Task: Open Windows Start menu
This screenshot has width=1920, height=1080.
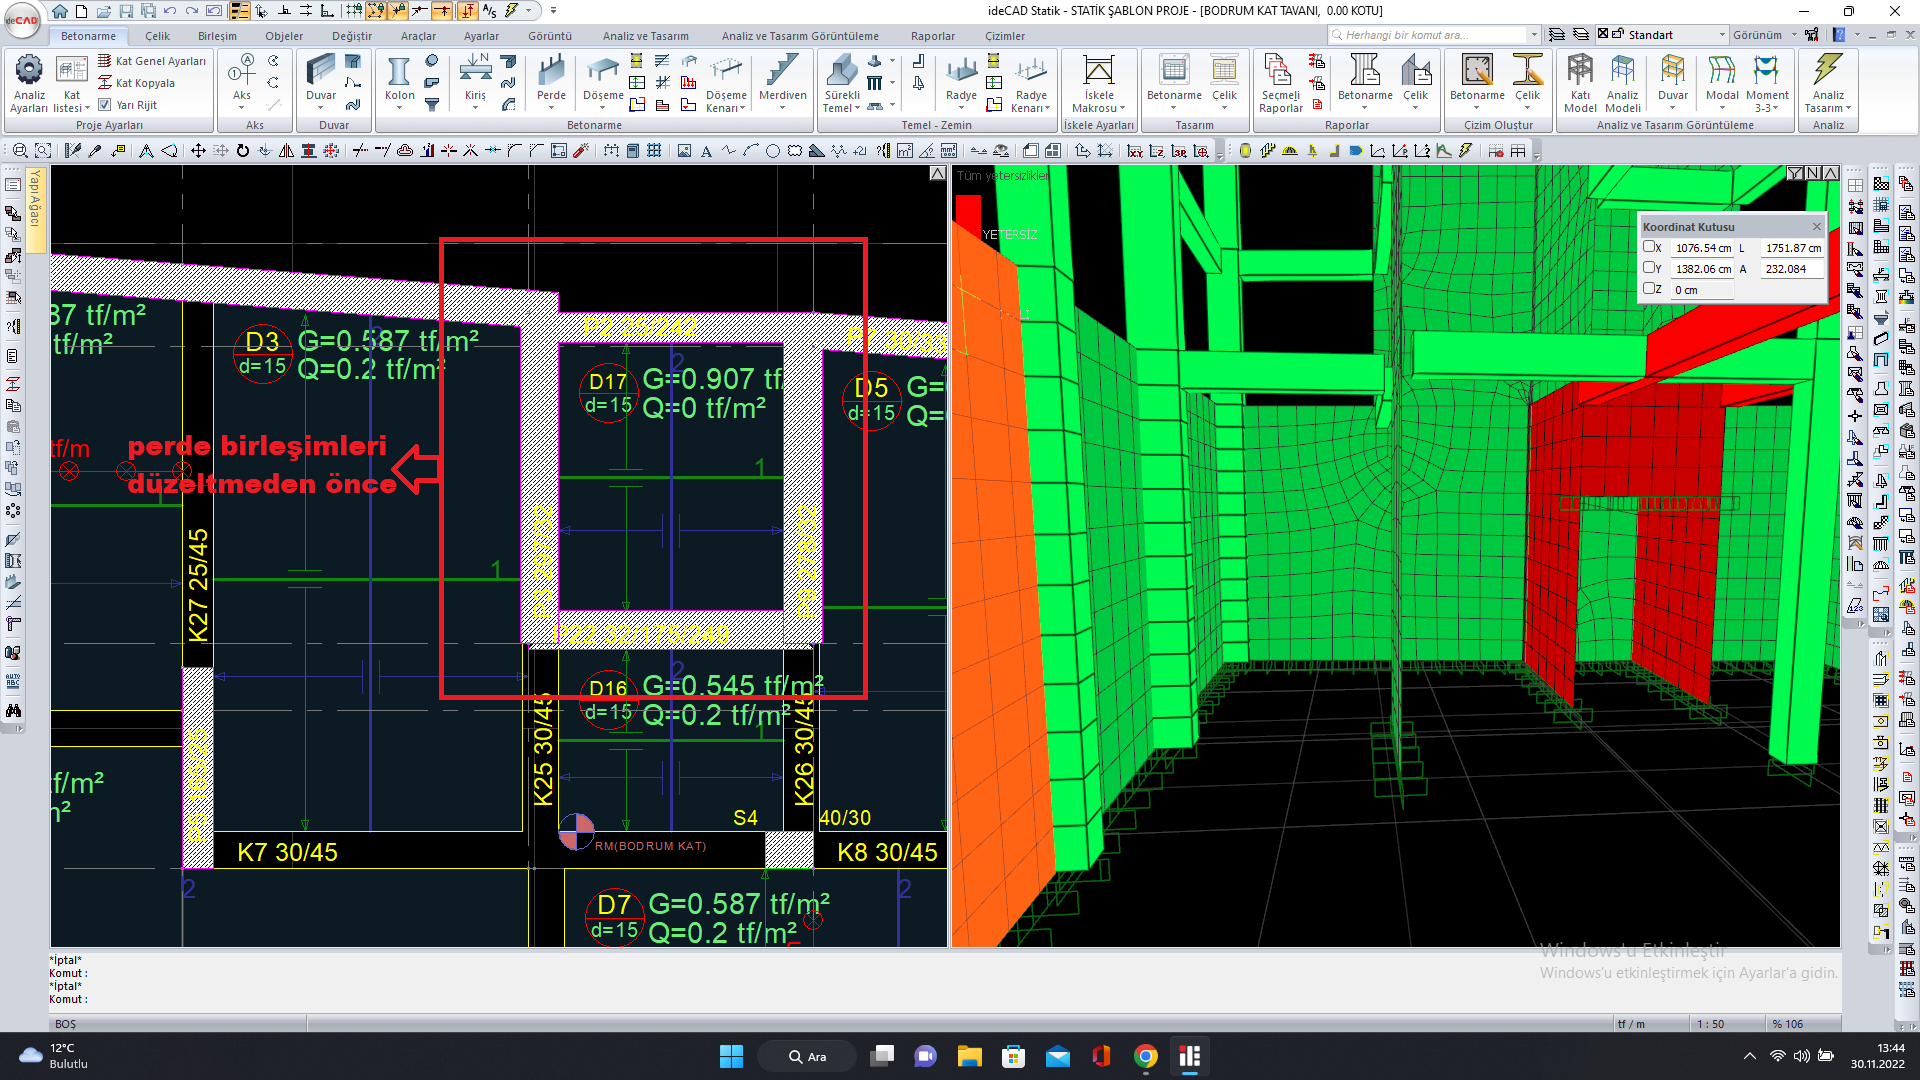Action: [731, 1056]
